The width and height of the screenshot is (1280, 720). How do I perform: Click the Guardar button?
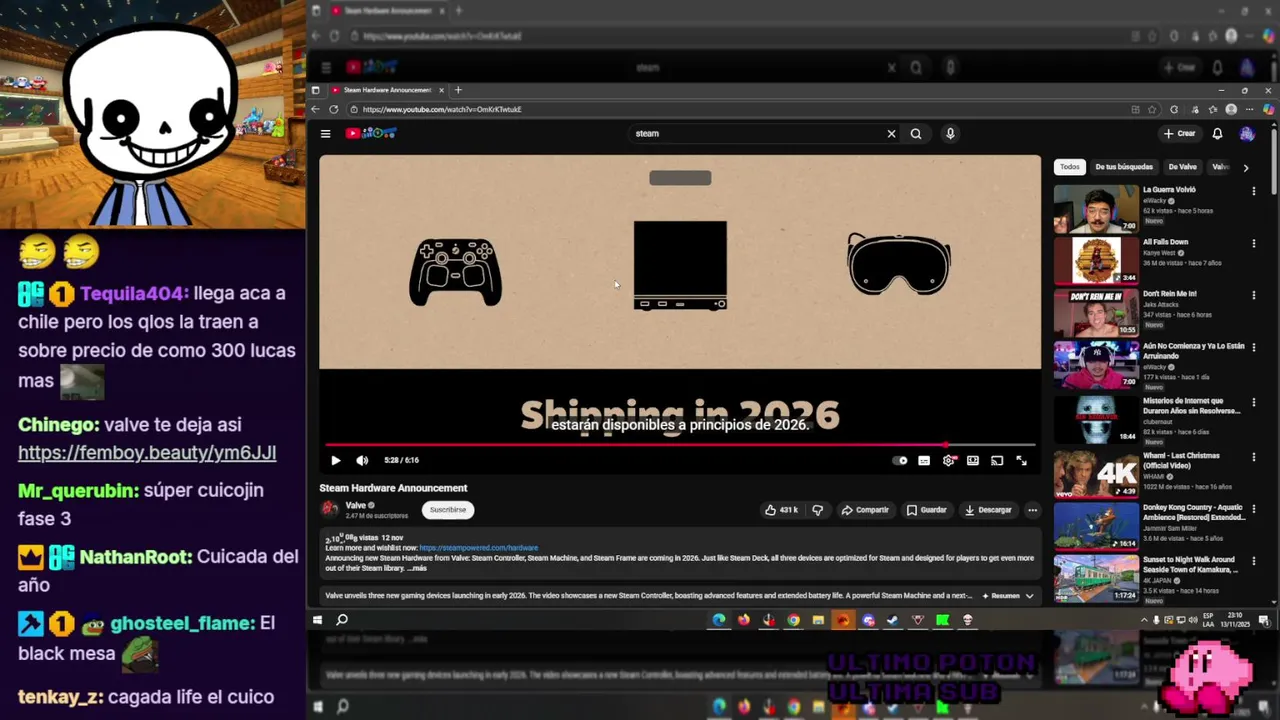click(926, 510)
